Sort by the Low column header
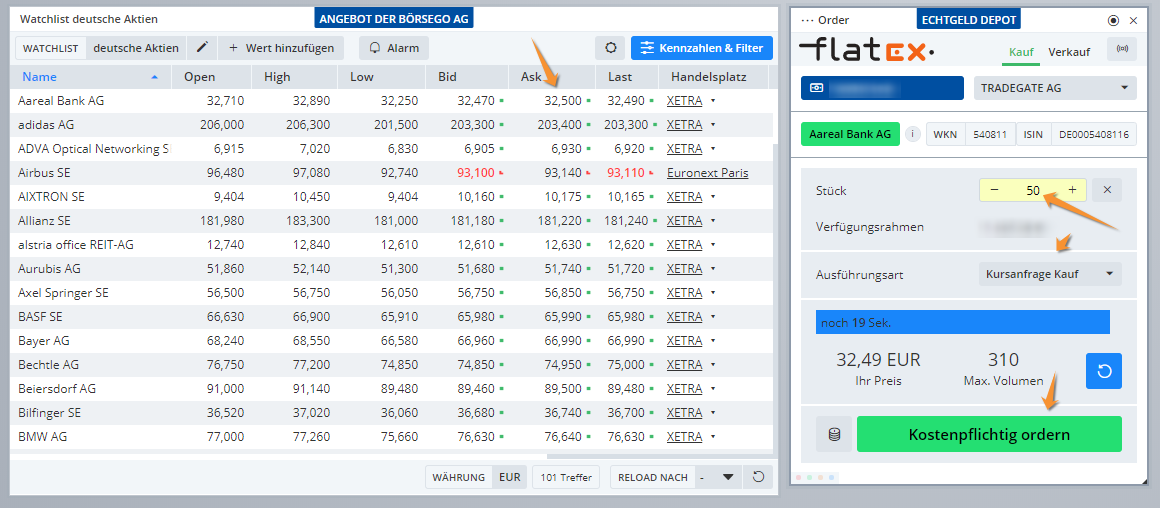The image size is (1160, 508). point(382,77)
